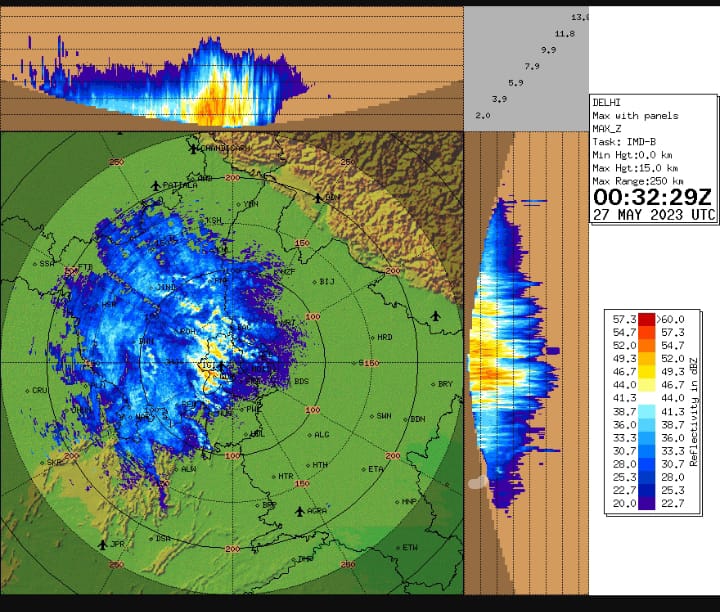The width and height of the screenshot is (720, 612).
Task: Click the ETW station diamond marker
Action: (x=398, y=548)
